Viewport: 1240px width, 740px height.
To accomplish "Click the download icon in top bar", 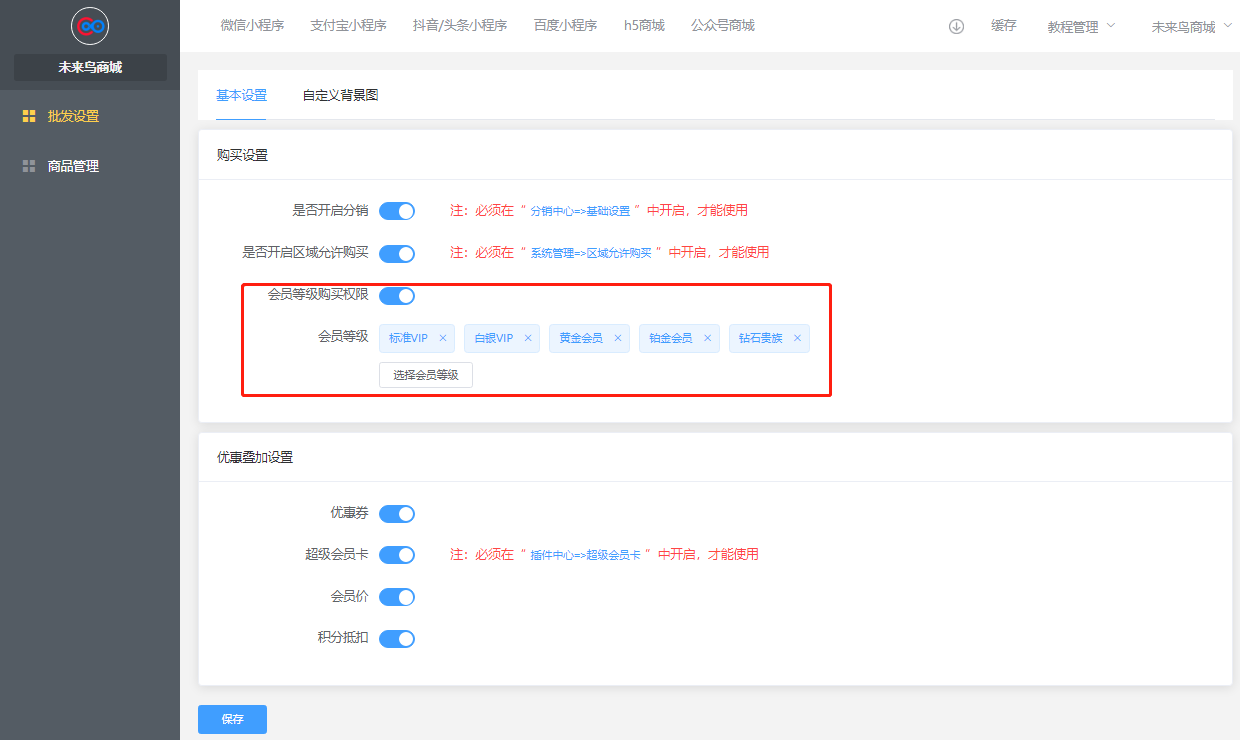I will pyautogui.click(x=956, y=27).
